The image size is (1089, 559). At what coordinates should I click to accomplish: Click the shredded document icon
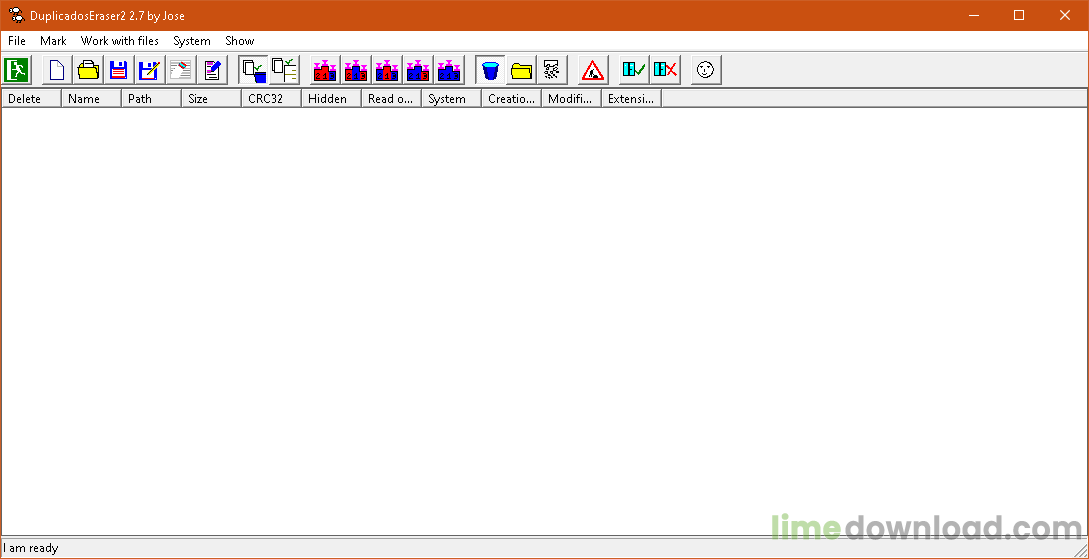pos(552,70)
